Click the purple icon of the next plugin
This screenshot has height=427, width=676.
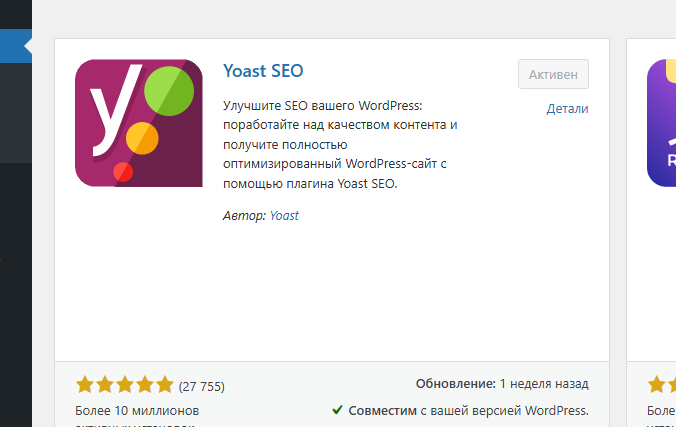coord(662,123)
